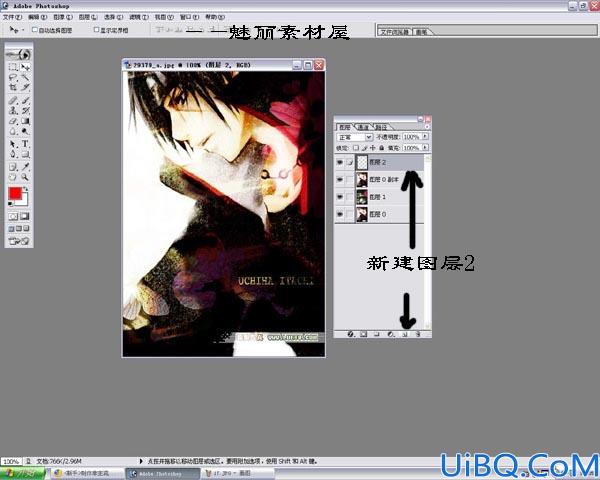Hide layer 2 using its eye icon

[x=339, y=162]
